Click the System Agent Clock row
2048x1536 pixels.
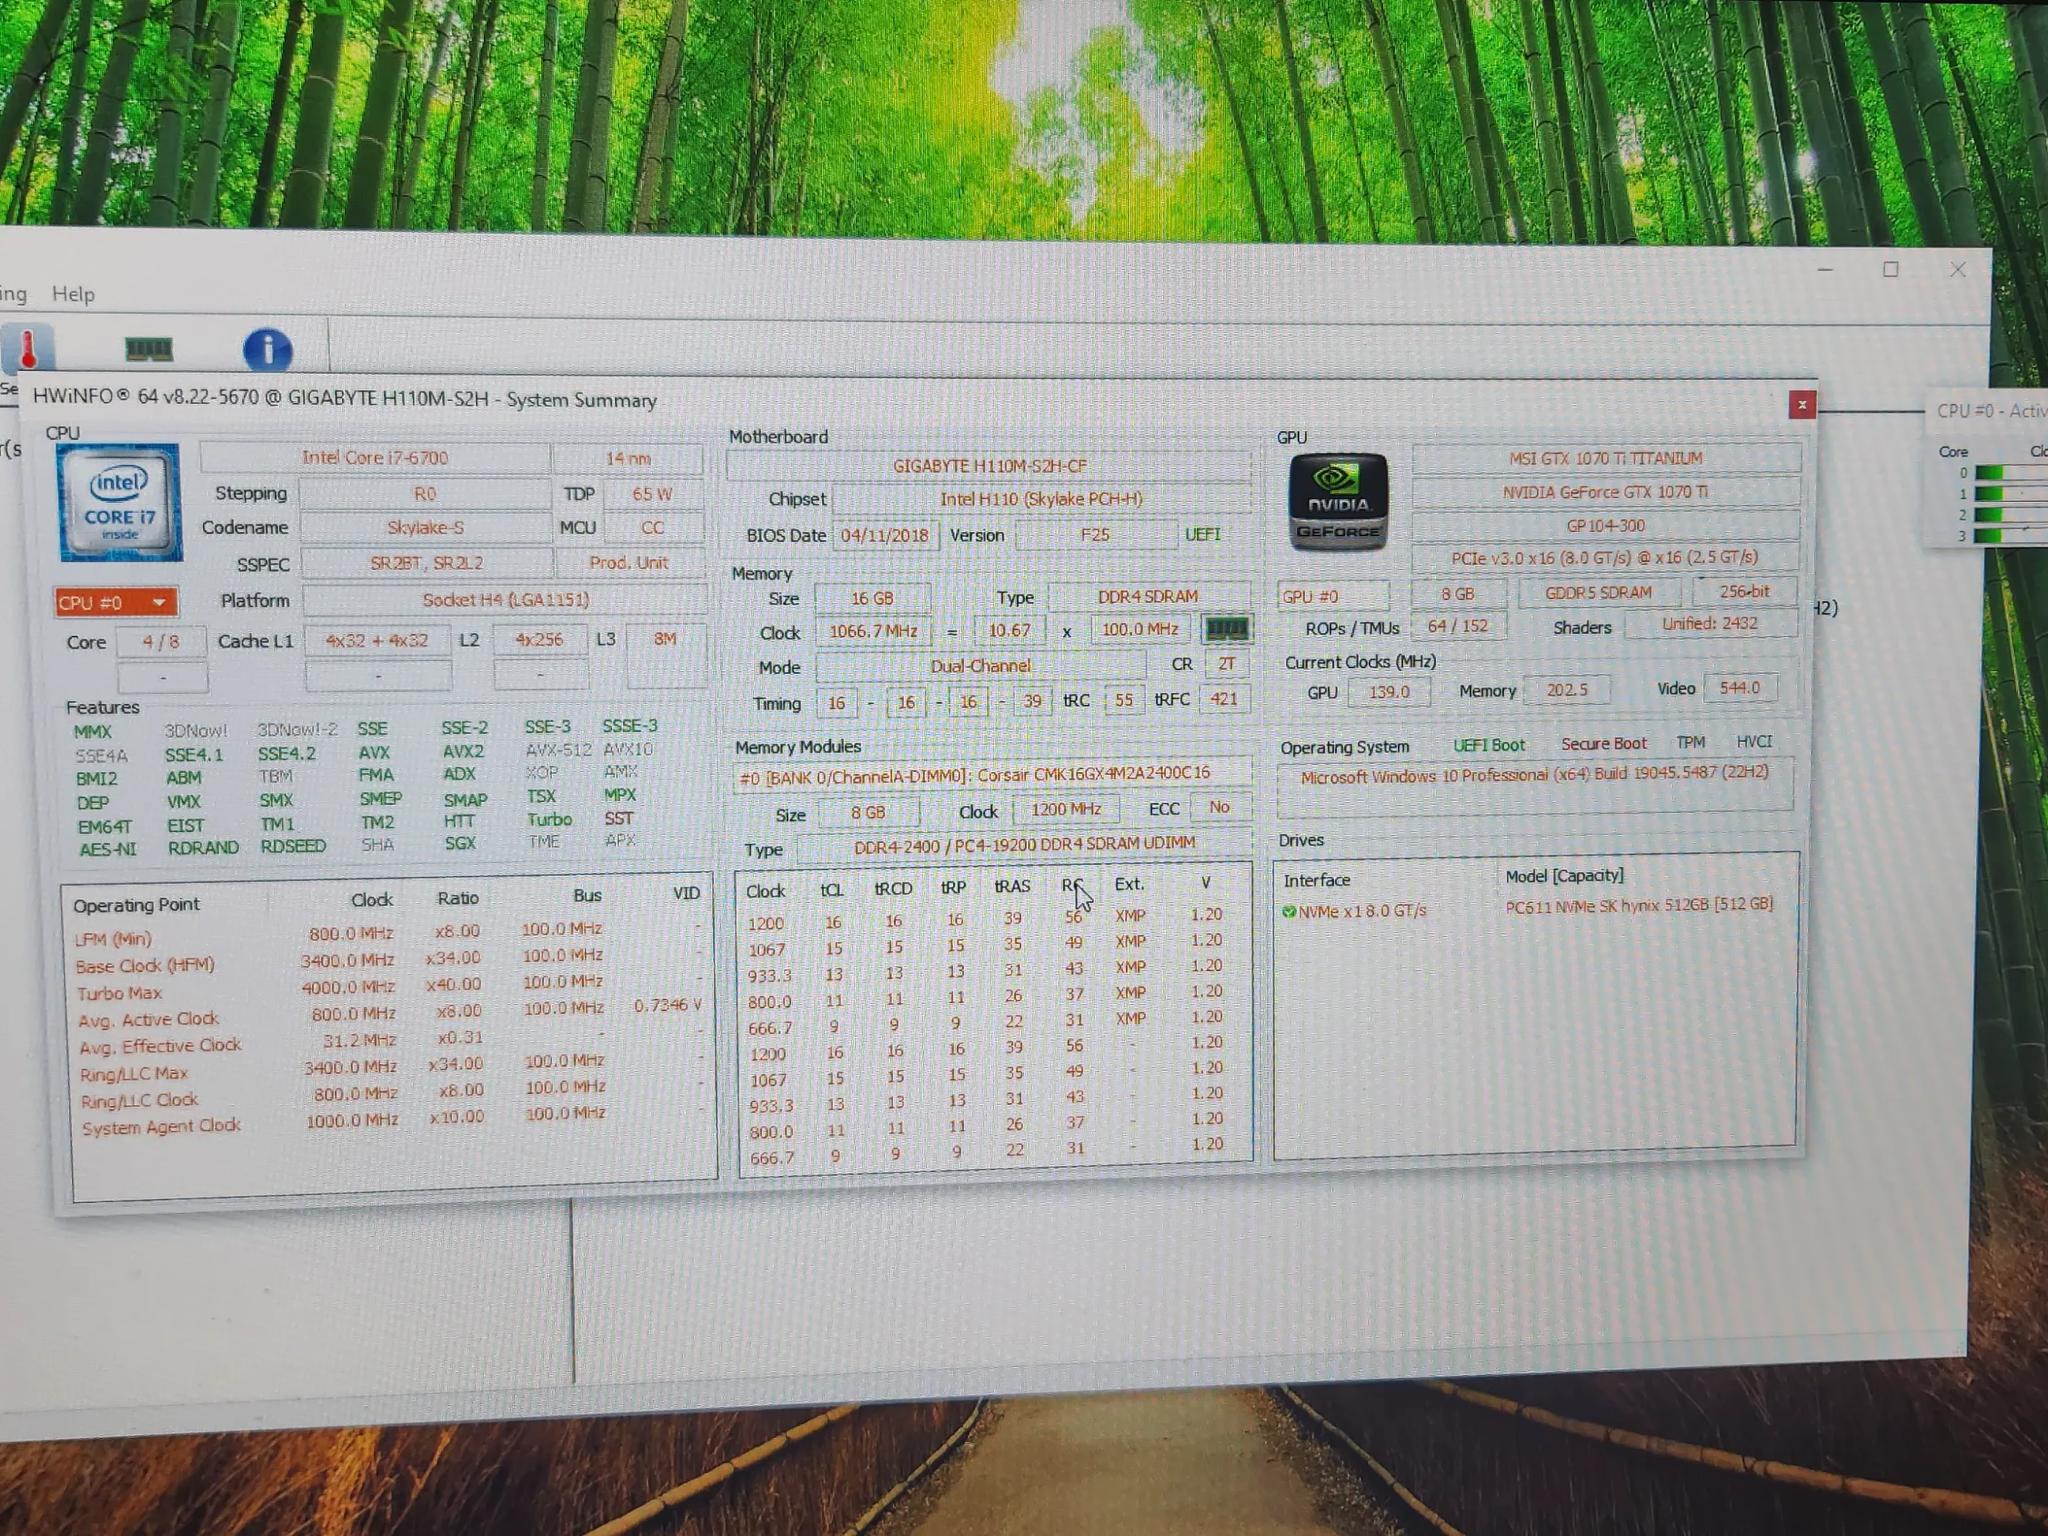tap(391, 1121)
